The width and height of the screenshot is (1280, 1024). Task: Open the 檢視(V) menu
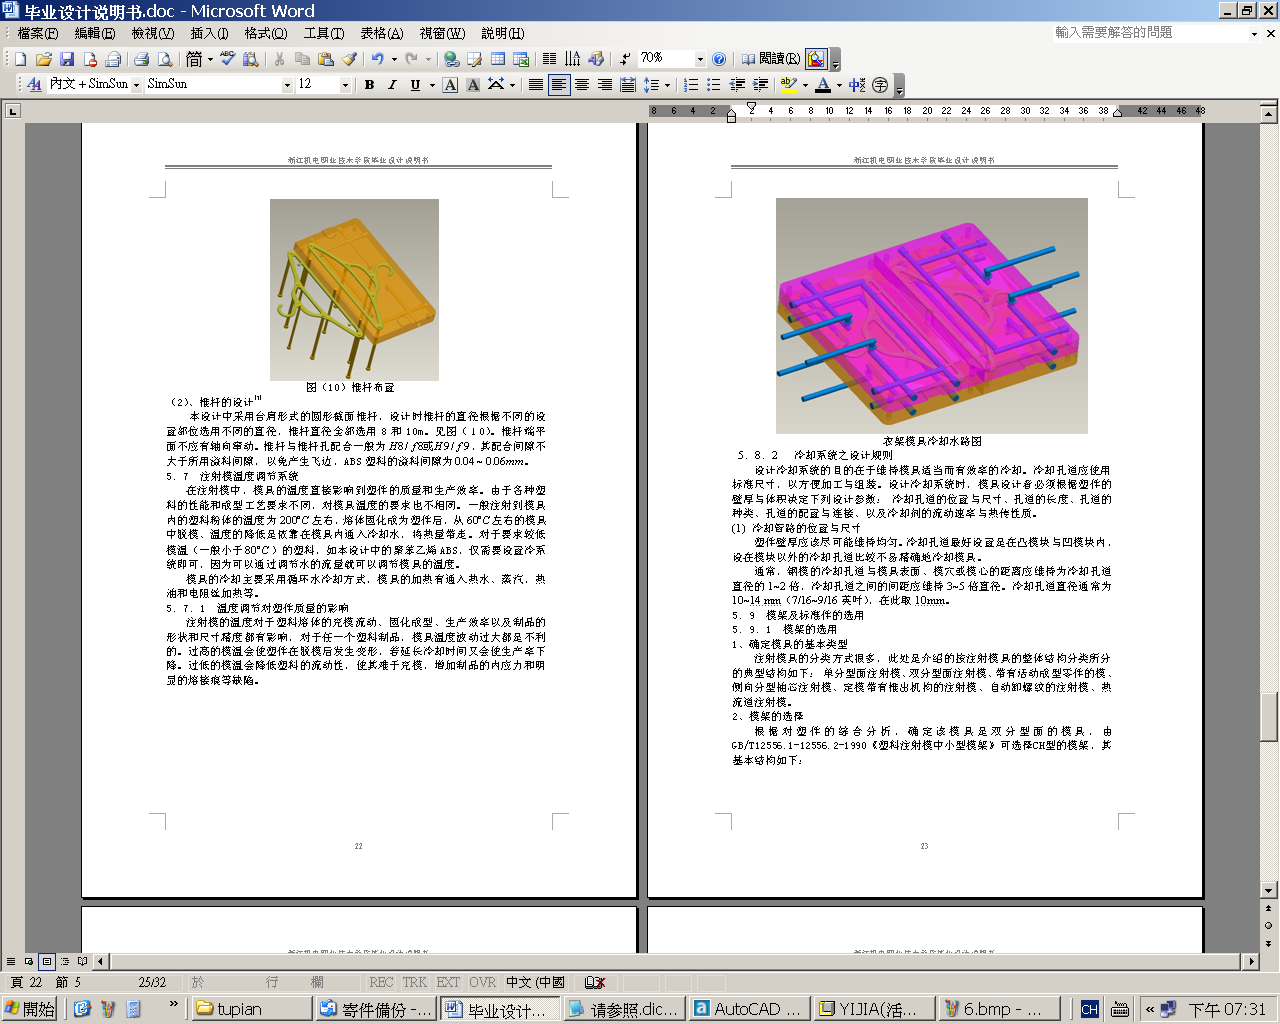153,33
